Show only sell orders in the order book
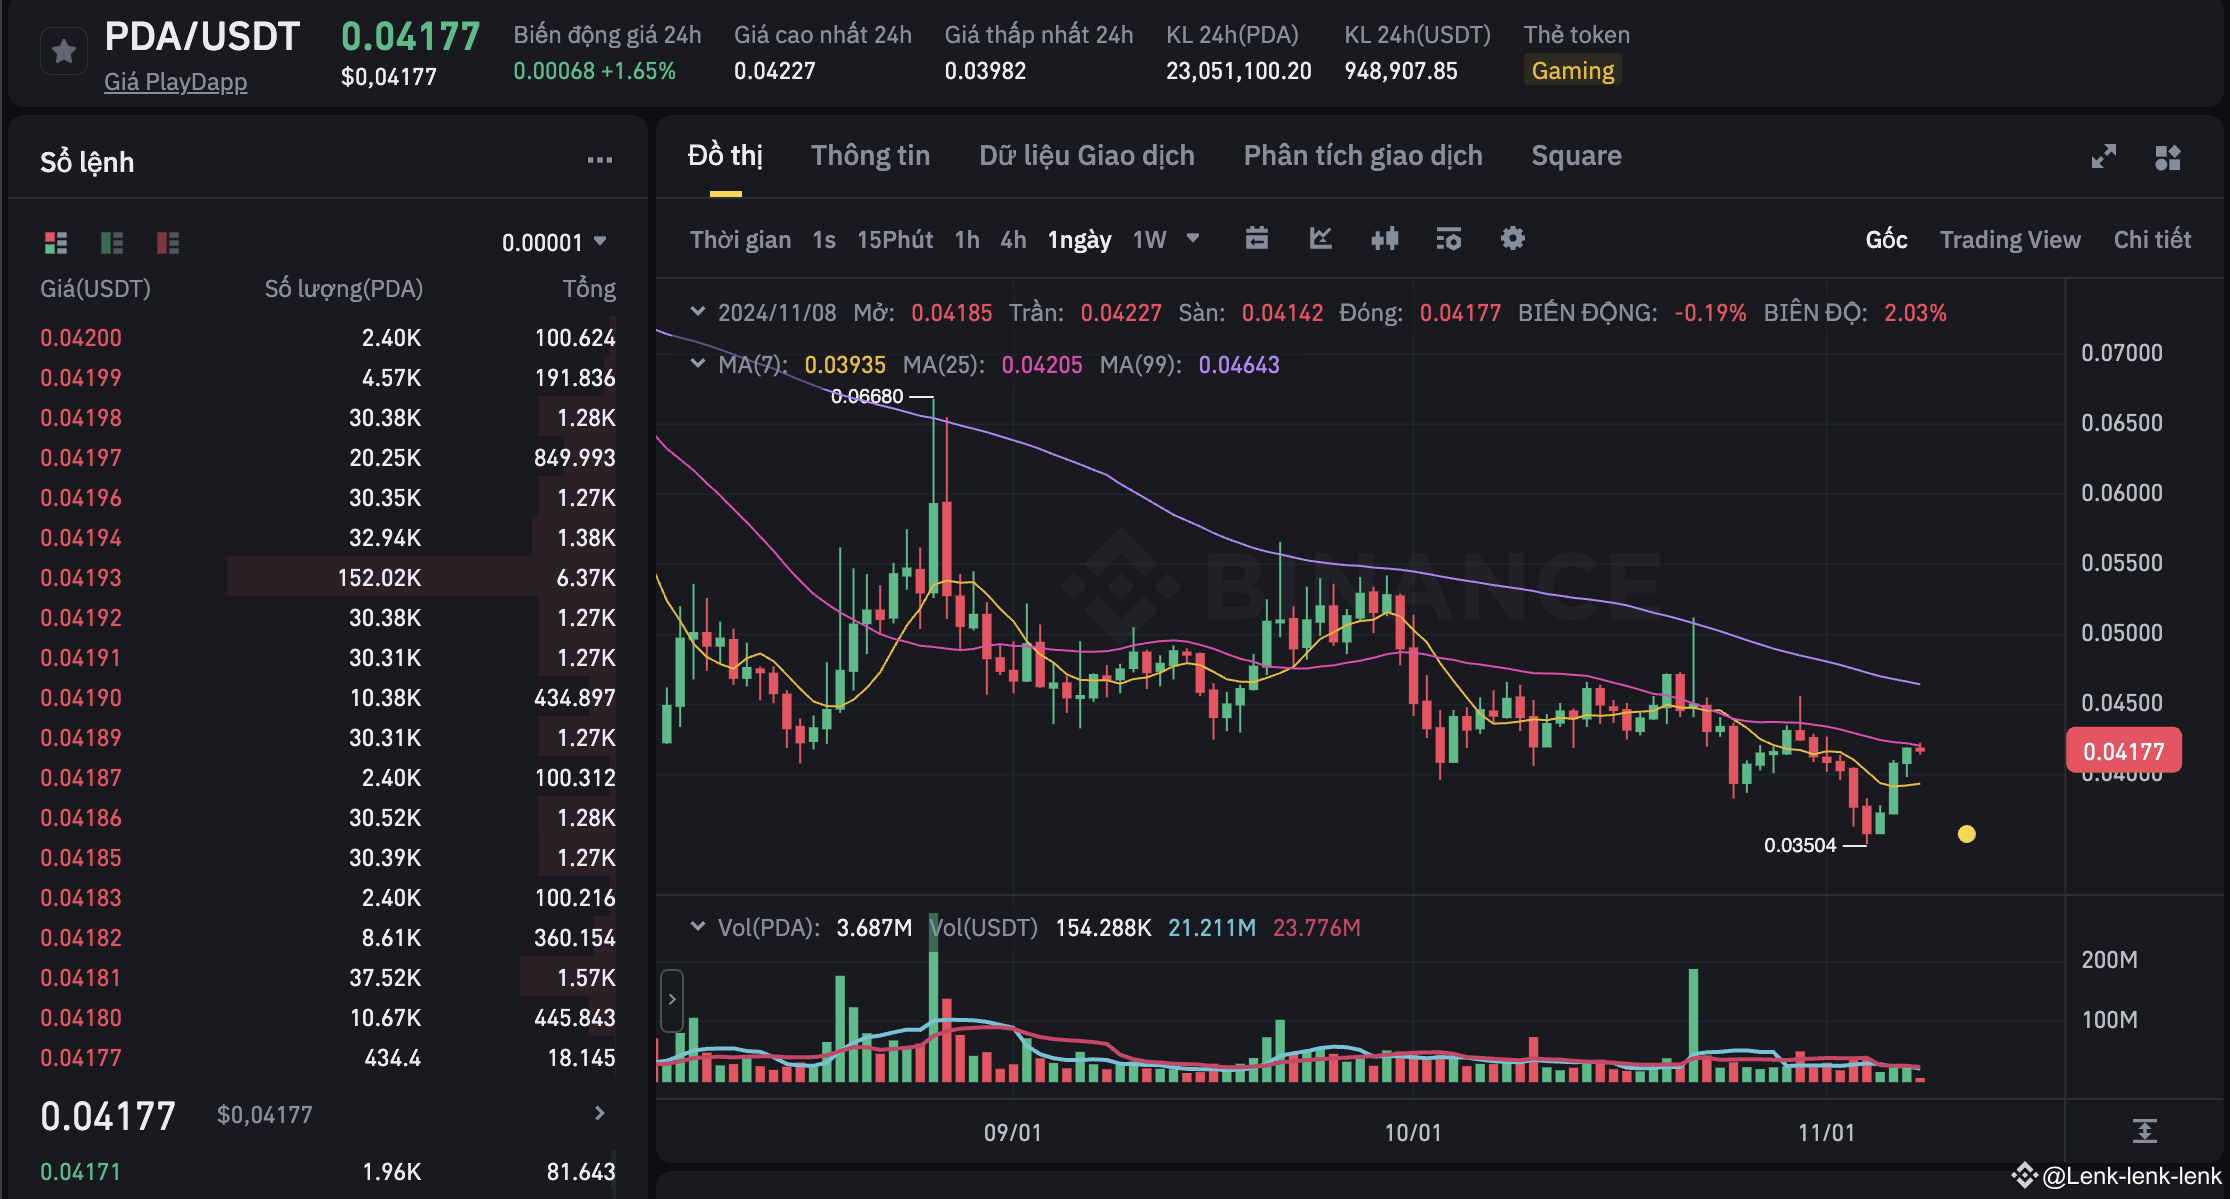The image size is (2230, 1199). [x=168, y=242]
